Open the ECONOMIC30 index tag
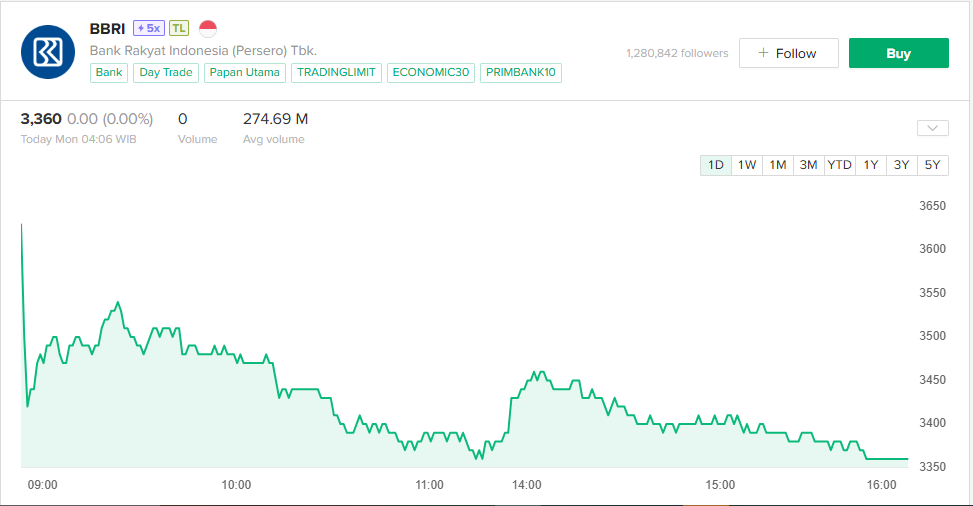 tap(431, 73)
